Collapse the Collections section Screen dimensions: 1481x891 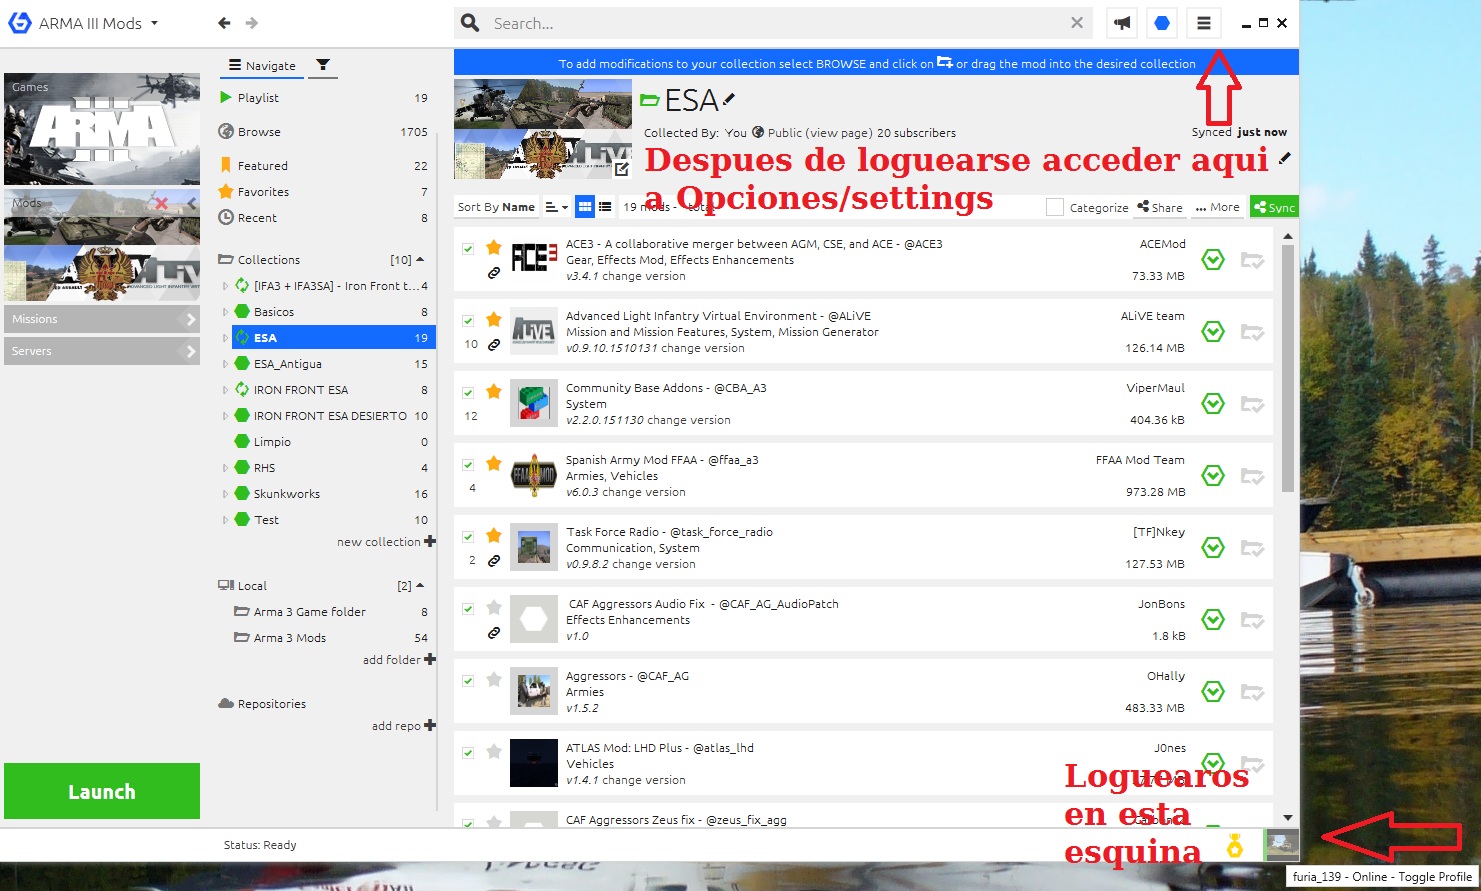(x=420, y=259)
